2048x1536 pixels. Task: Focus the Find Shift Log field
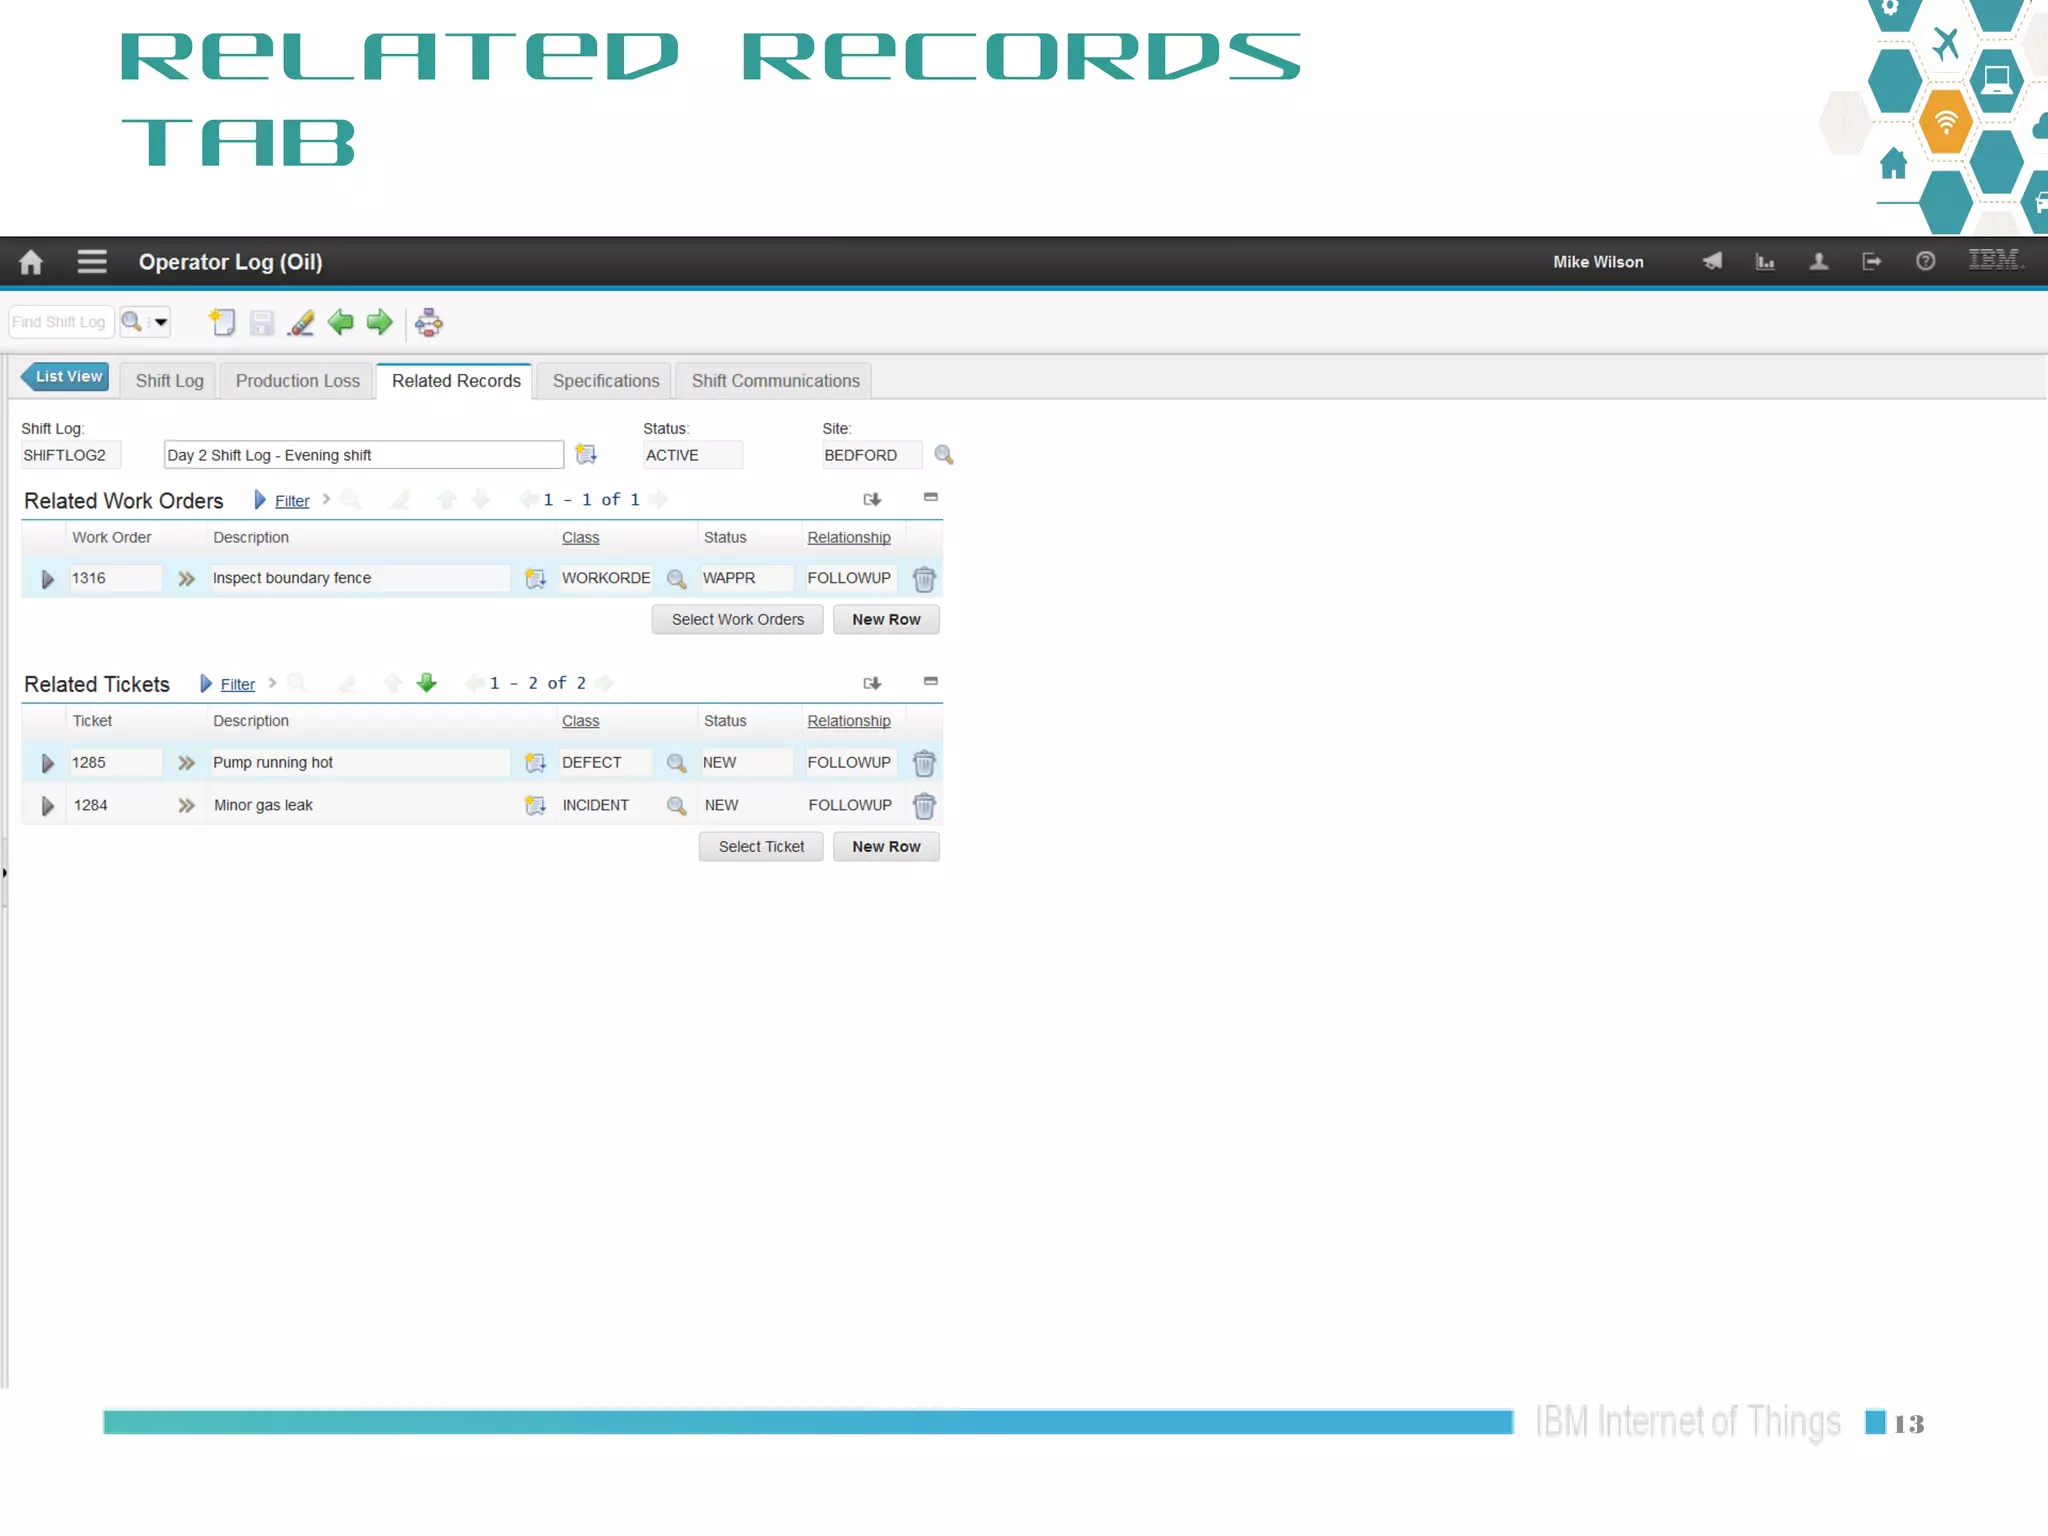click(x=61, y=322)
